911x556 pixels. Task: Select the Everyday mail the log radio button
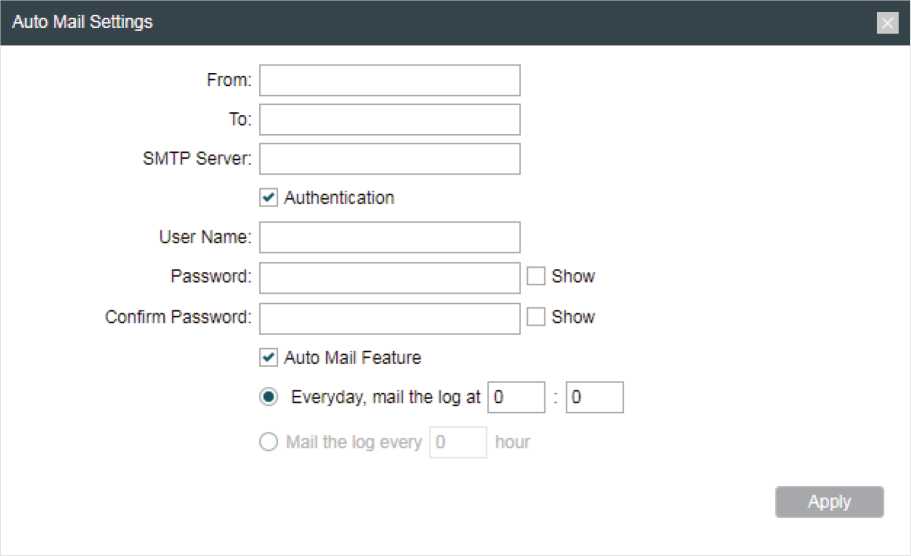[268, 397]
